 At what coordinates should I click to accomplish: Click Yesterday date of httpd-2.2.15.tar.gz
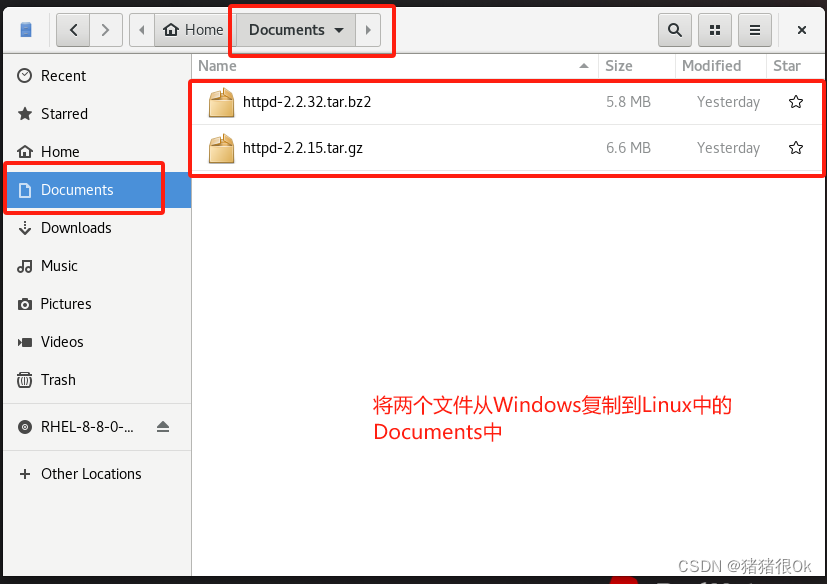click(x=728, y=148)
